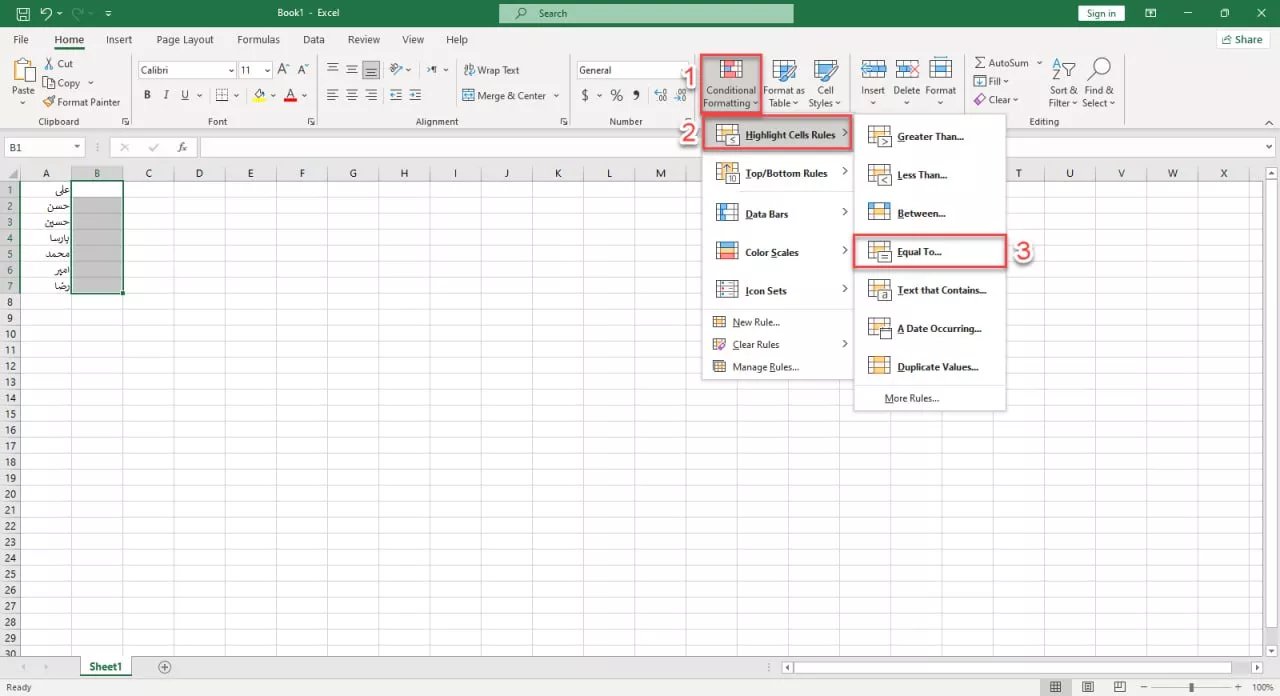
Task: Click the Undo arrow icon
Action: coord(45,13)
